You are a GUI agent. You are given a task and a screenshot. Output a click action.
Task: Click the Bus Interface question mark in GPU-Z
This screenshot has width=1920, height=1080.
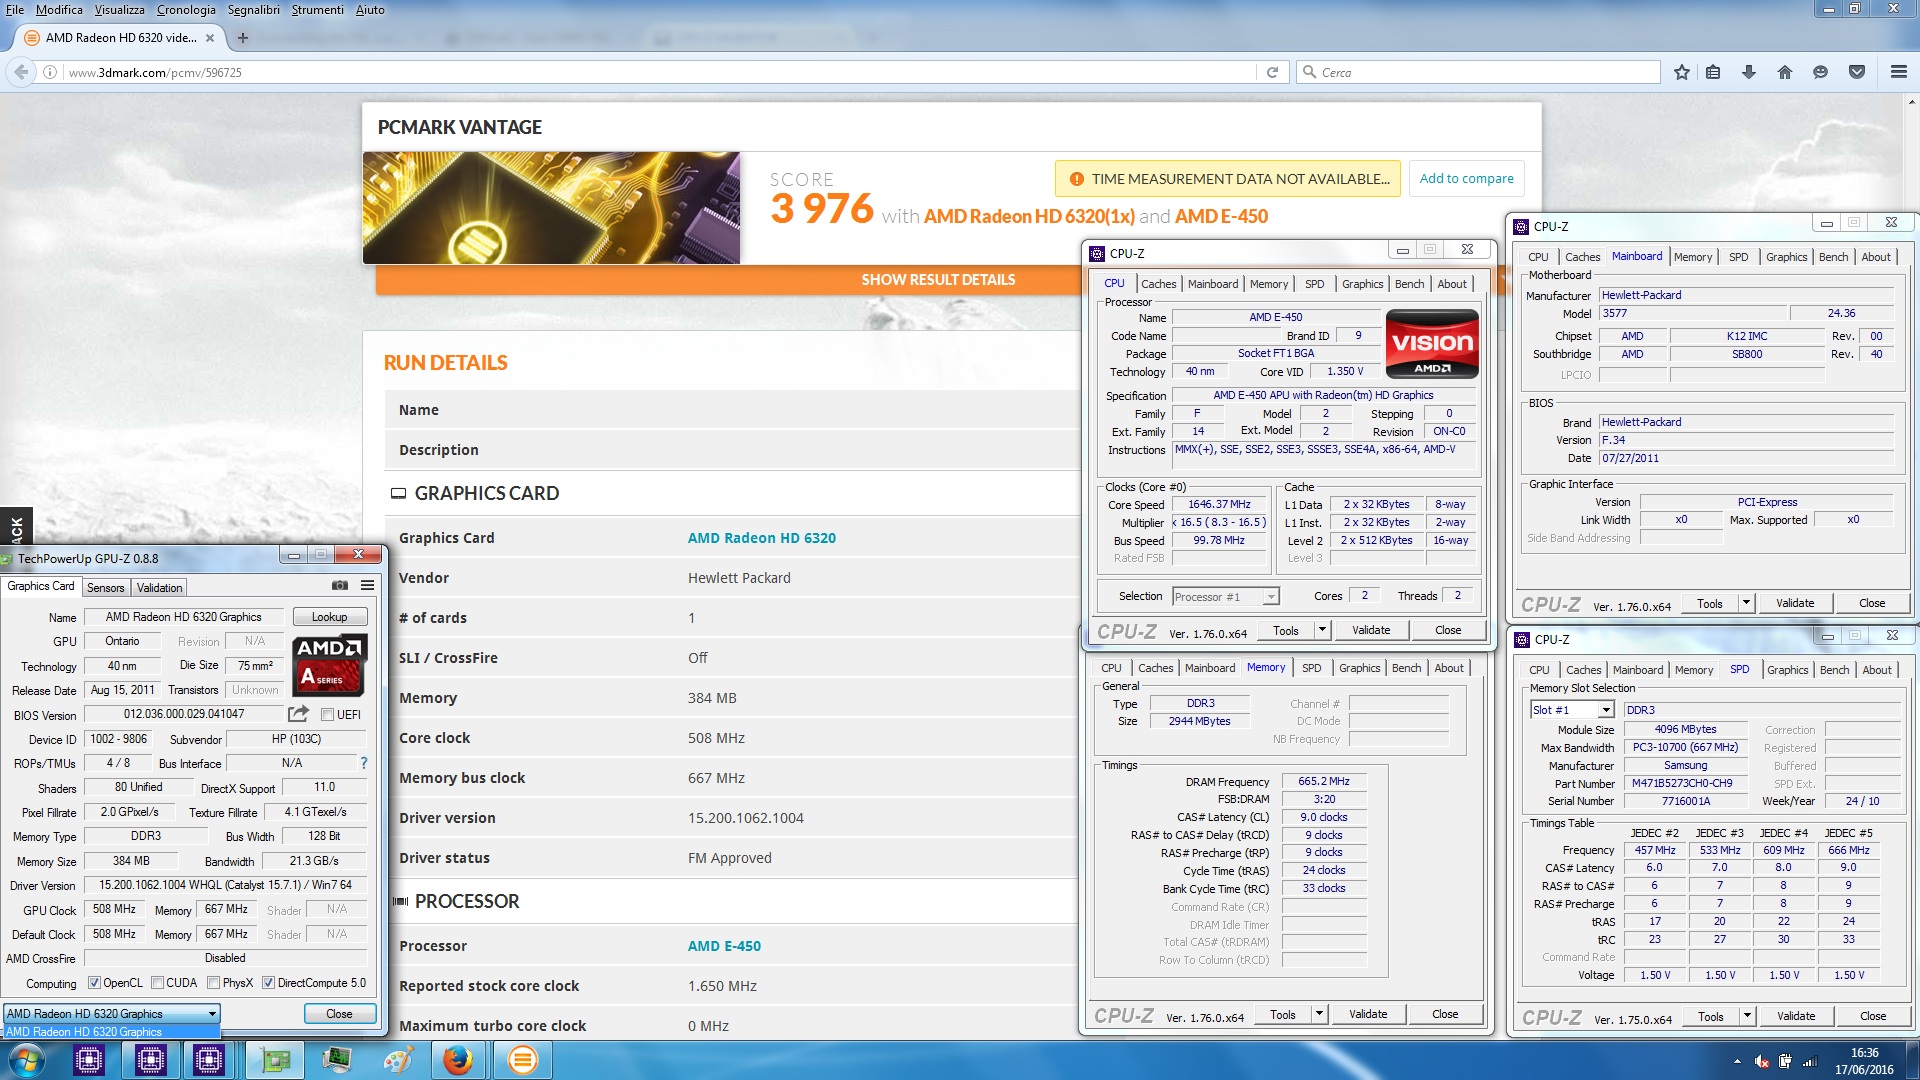(x=364, y=763)
